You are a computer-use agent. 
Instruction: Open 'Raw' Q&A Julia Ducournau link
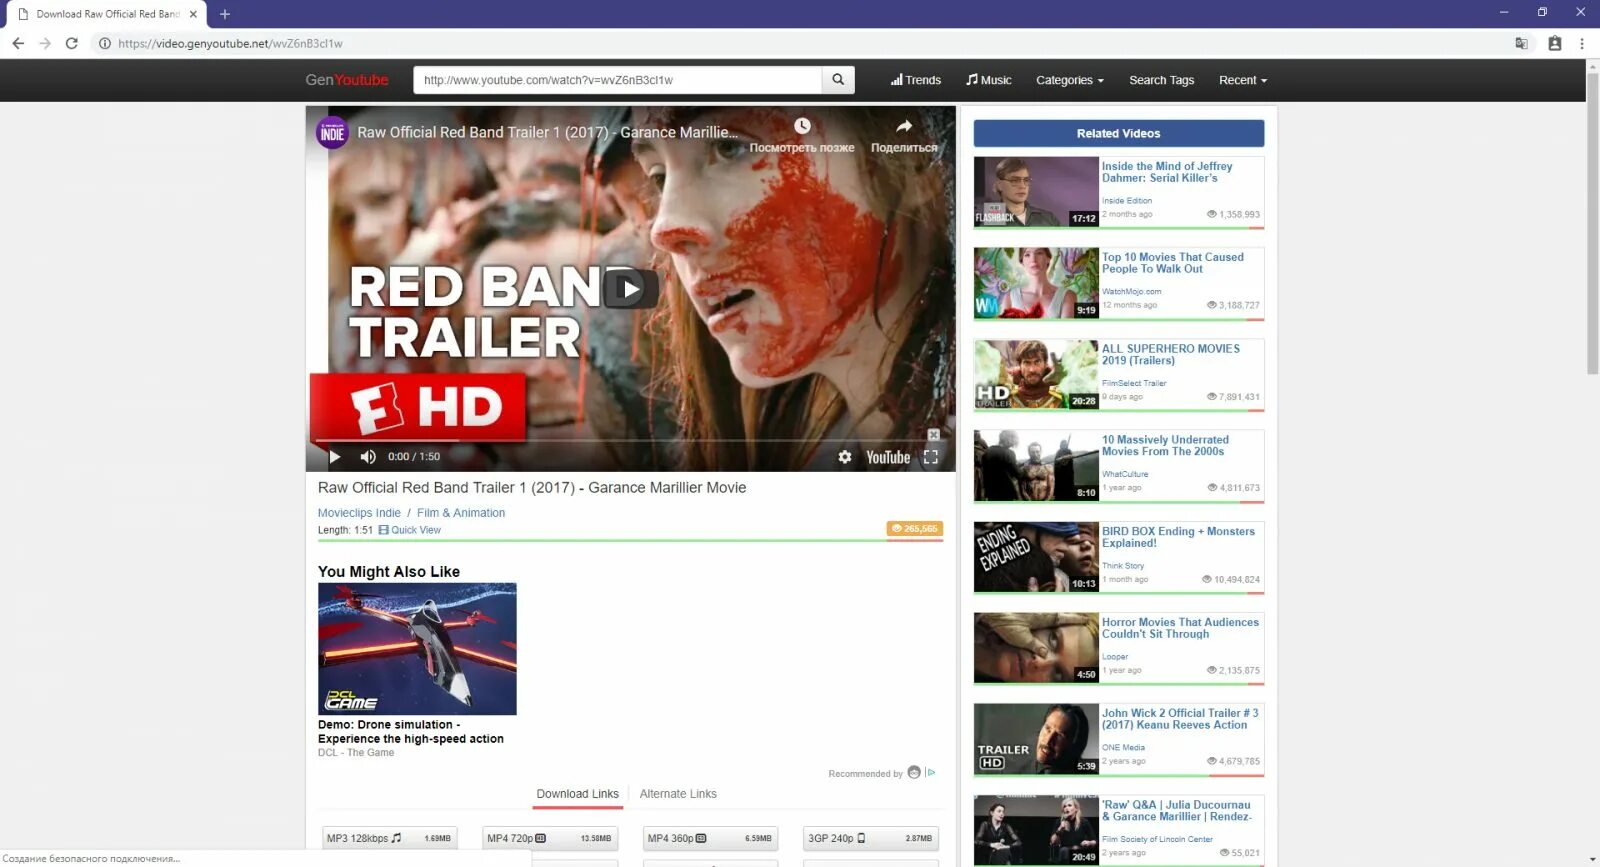pos(1177,810)
